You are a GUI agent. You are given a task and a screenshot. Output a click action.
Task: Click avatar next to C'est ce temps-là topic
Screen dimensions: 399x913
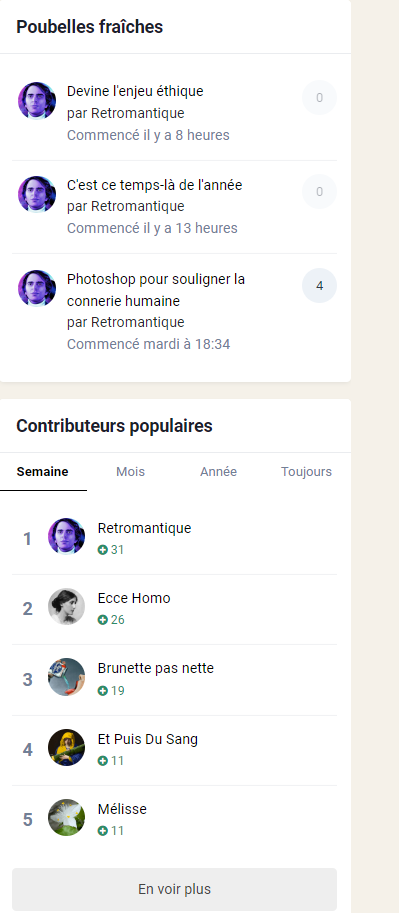[37, 194]
